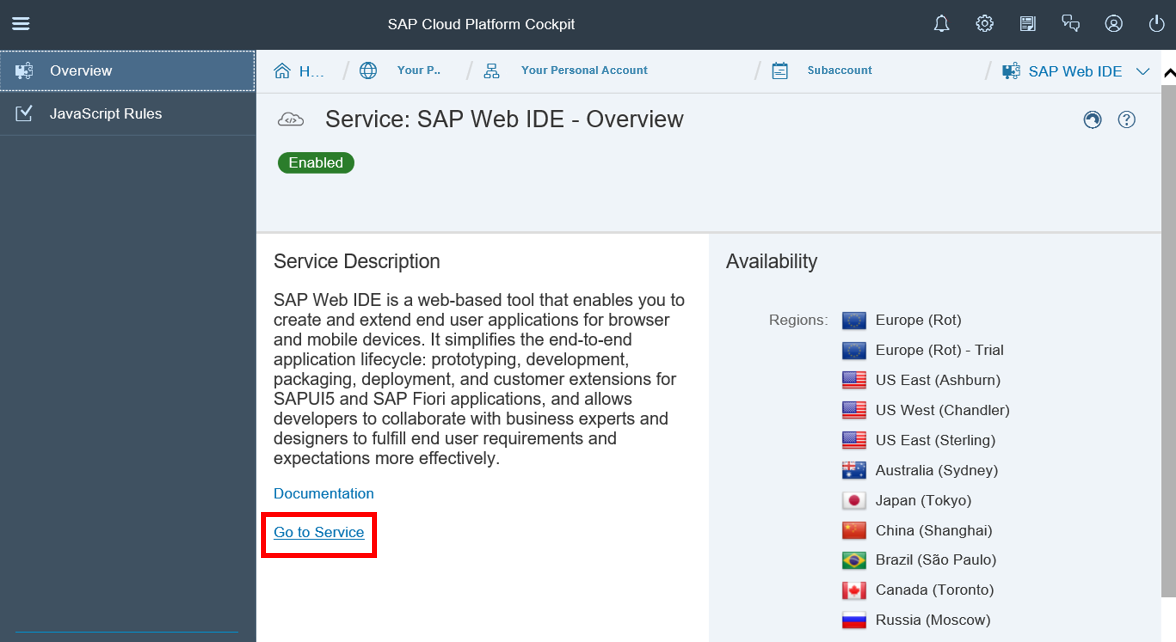Click the Japan flag icon
Image resolution: width=1176 pixels, height=642 pixels.
(x=854, y=500)
